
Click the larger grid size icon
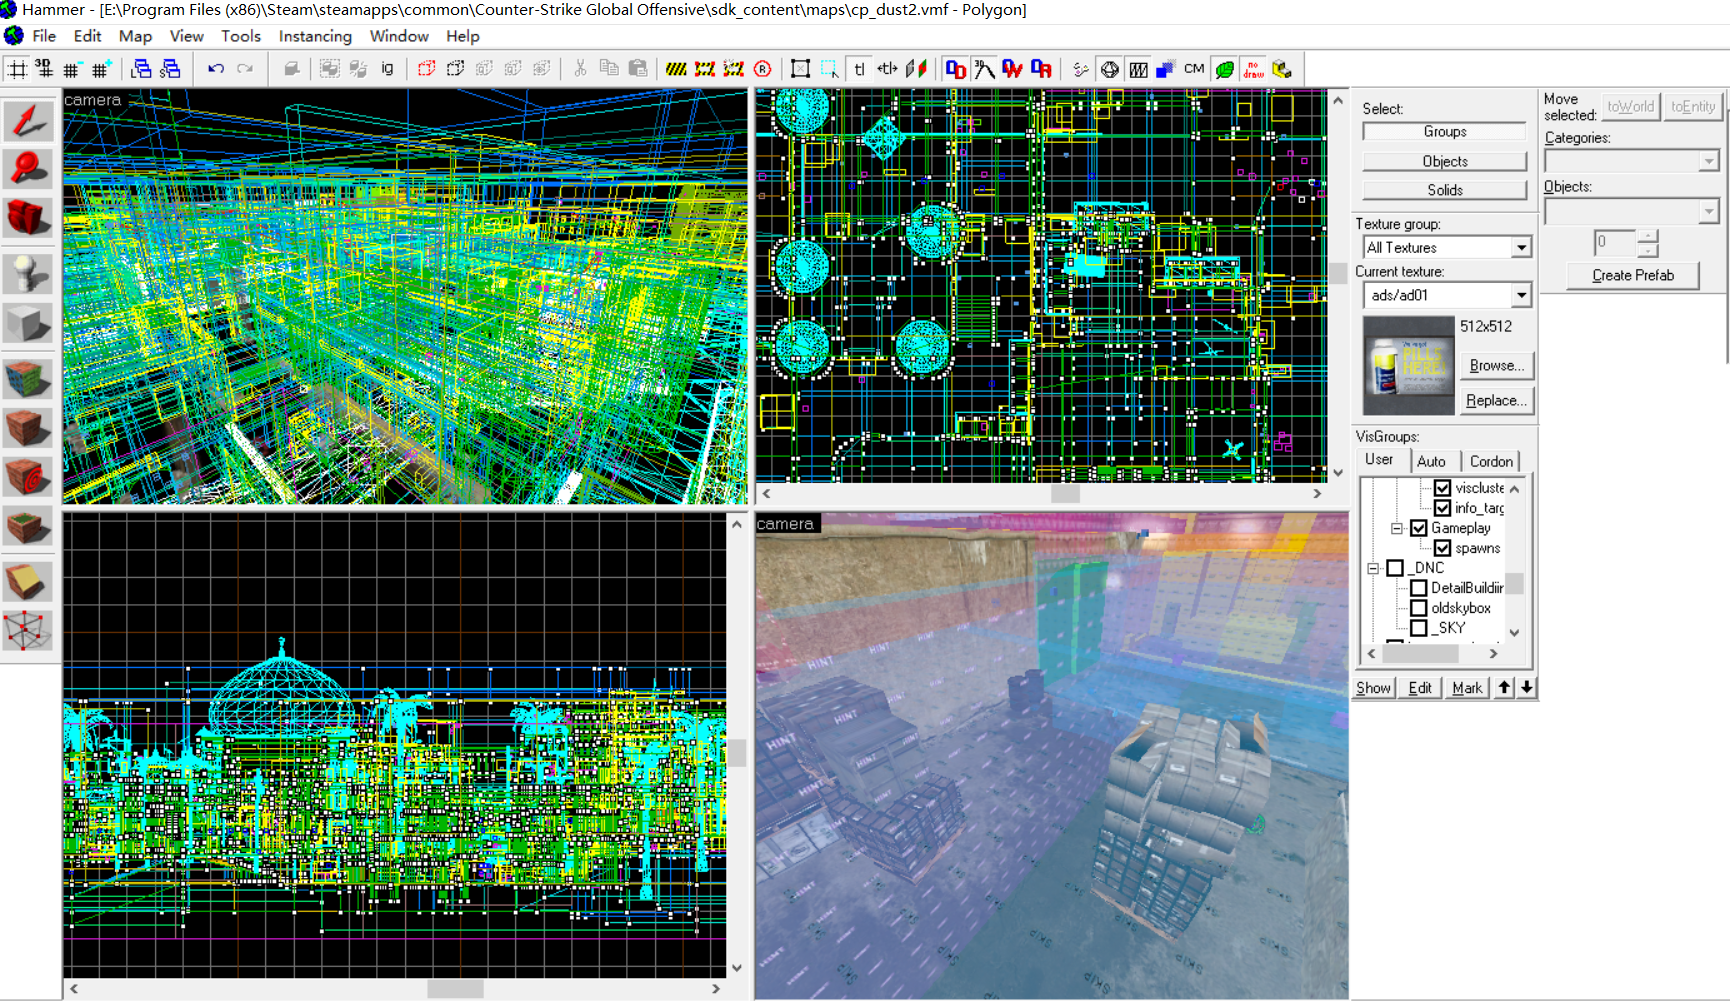click(100, 69)
